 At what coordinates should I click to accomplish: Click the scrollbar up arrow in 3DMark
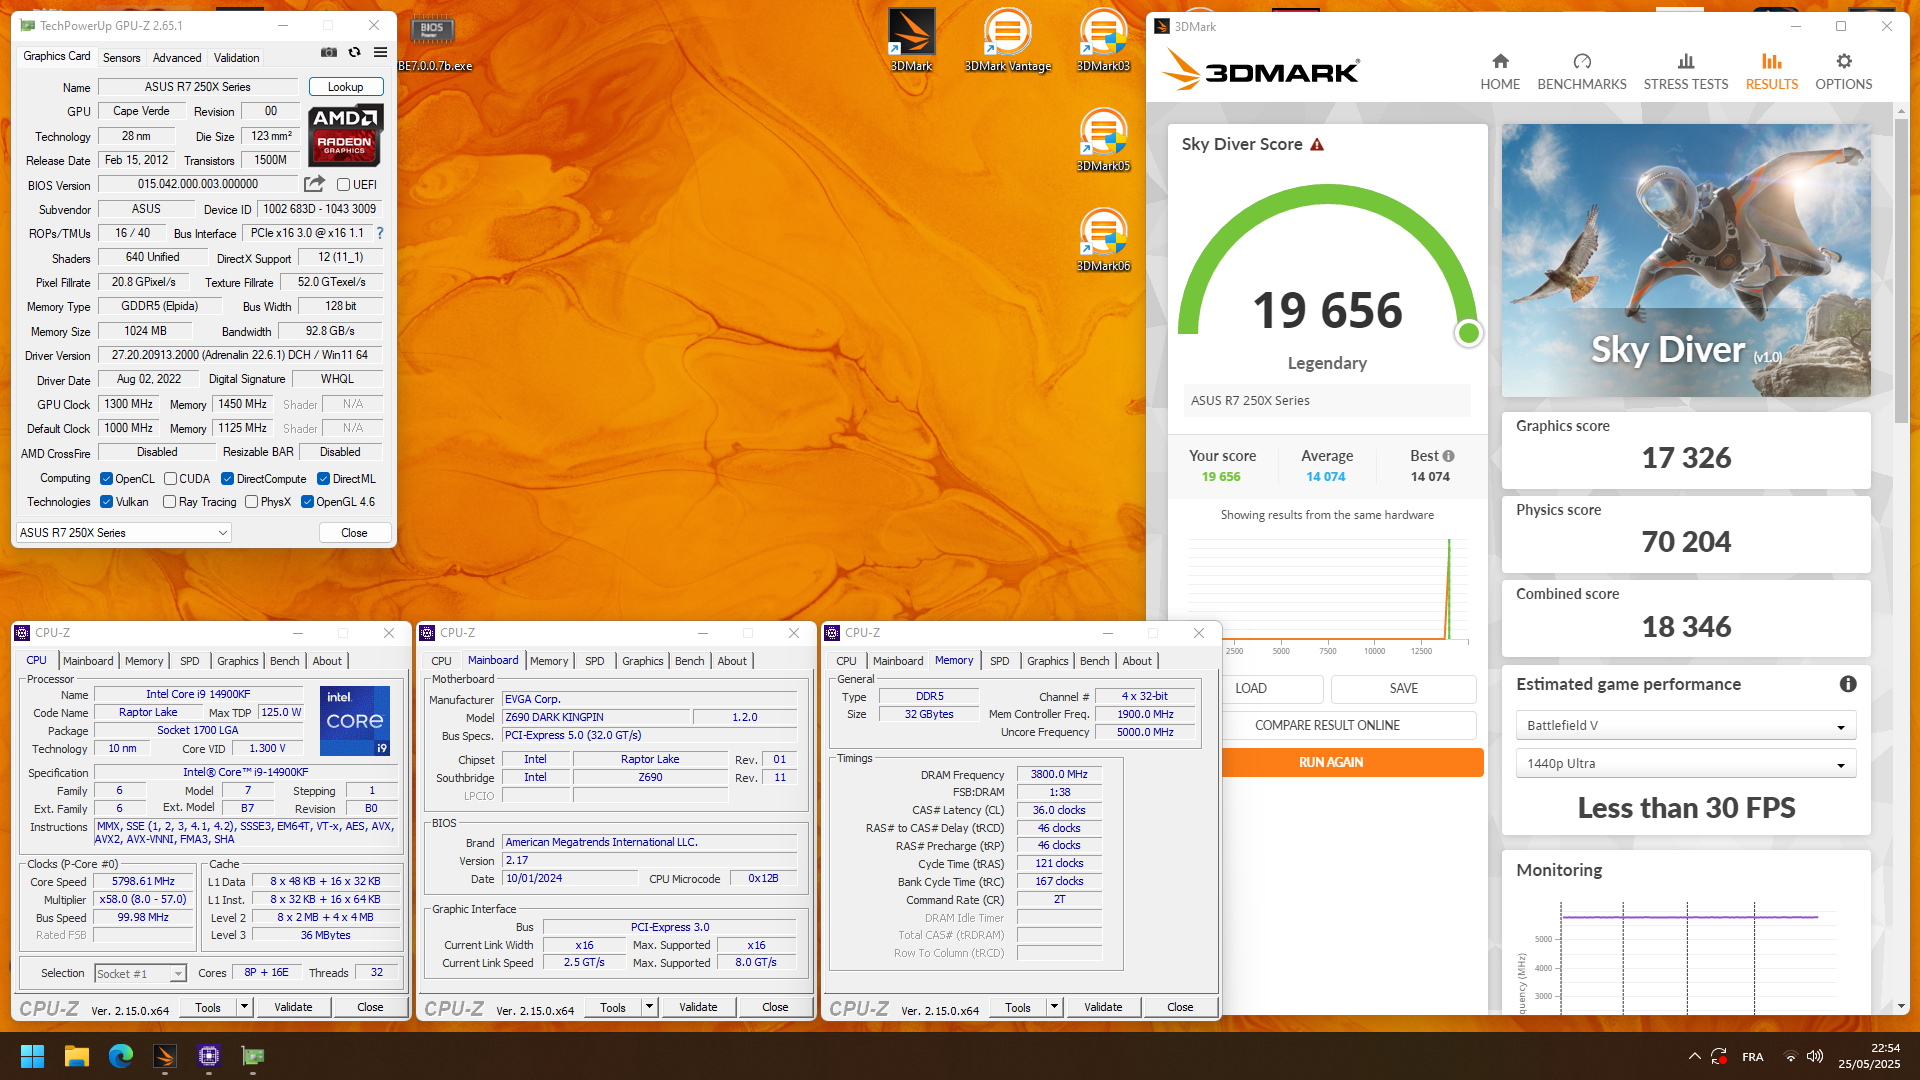click(1901, 110)
